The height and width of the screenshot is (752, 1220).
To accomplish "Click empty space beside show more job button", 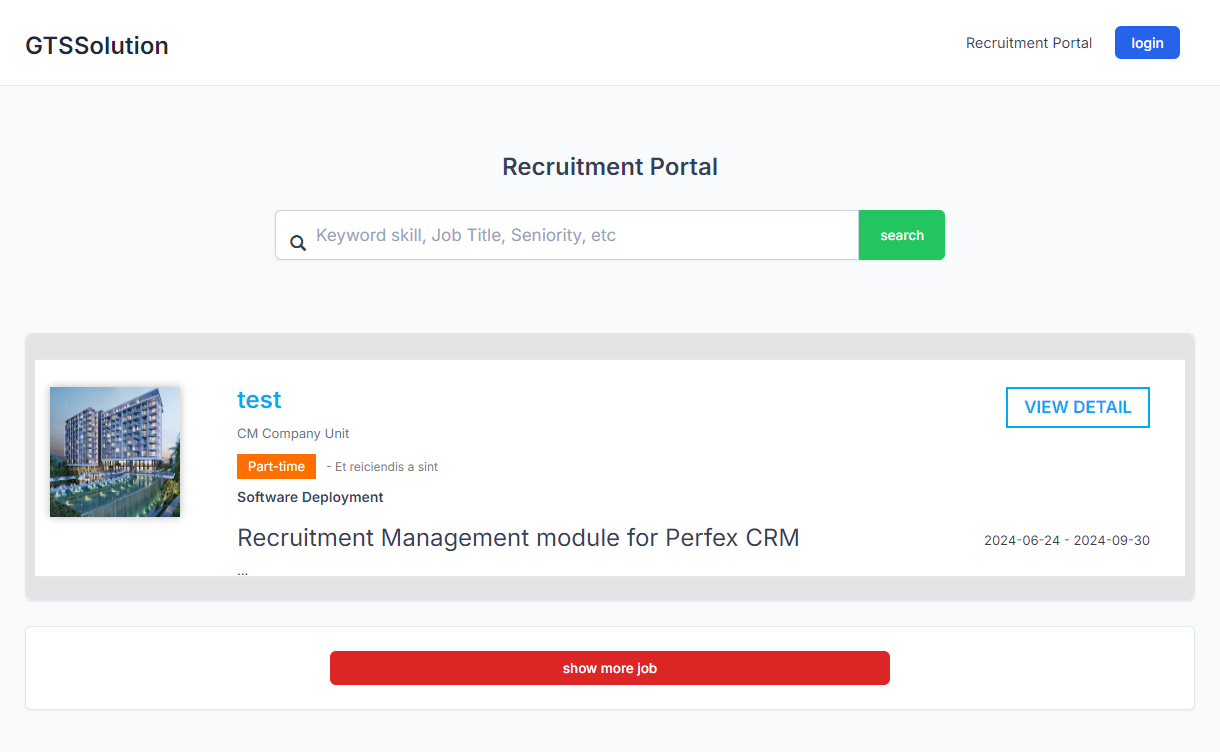I will 1040,668.
